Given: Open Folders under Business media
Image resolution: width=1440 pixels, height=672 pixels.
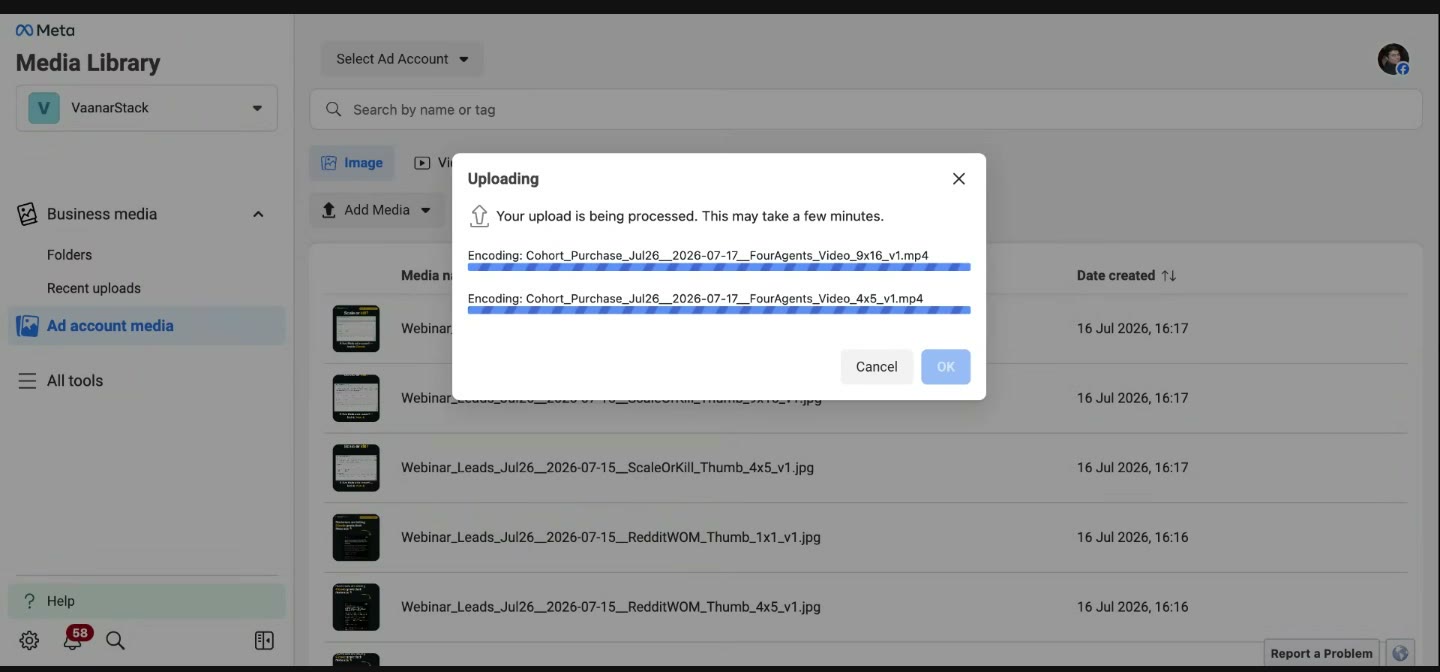Looking at the screenshot, I should [x=69, y=255].
